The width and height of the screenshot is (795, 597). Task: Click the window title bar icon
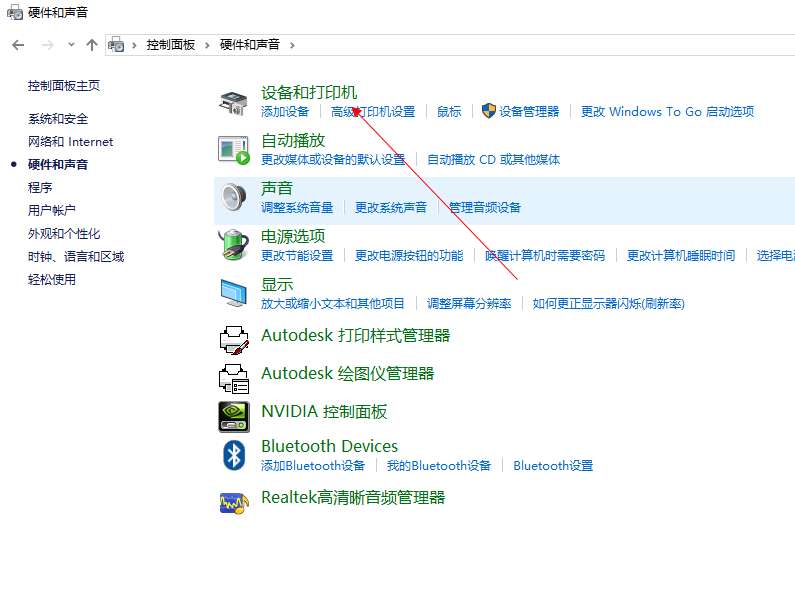15,12
